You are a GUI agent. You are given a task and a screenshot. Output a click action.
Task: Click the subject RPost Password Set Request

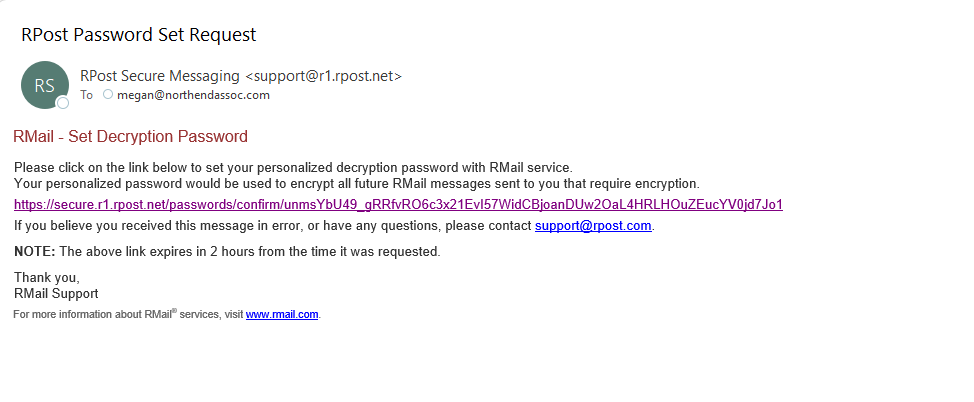point(139,35)
